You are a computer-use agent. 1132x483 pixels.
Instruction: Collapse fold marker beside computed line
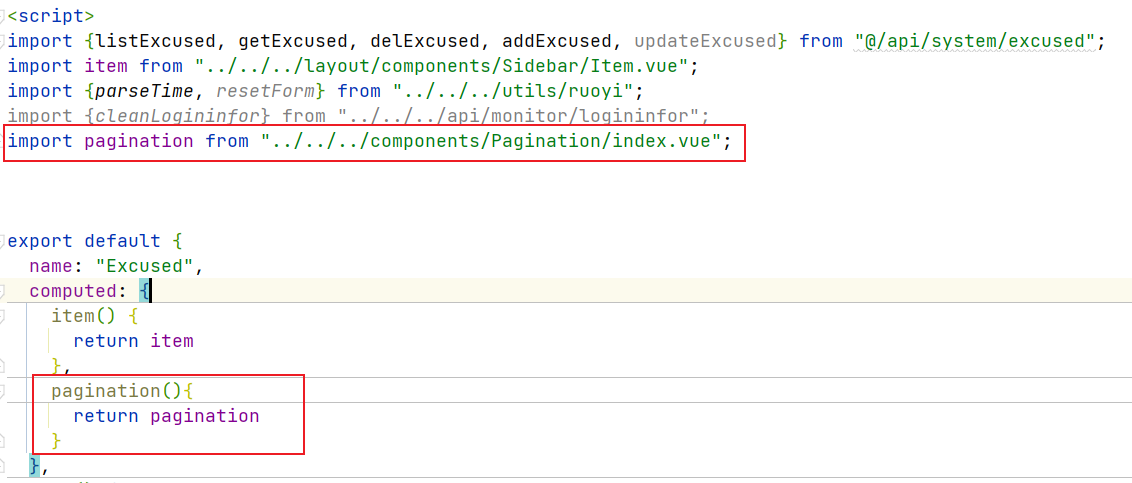3,292
